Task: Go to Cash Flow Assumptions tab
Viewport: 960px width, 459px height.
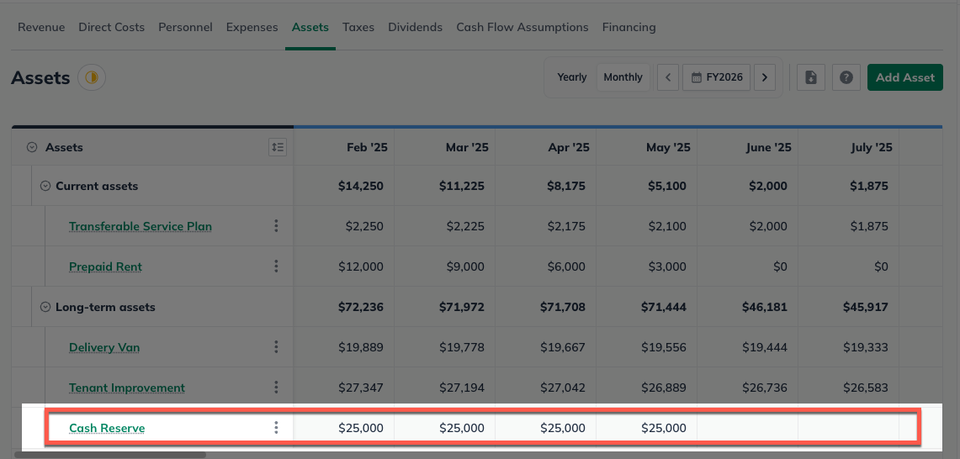Action: click(x=522, y=27)
